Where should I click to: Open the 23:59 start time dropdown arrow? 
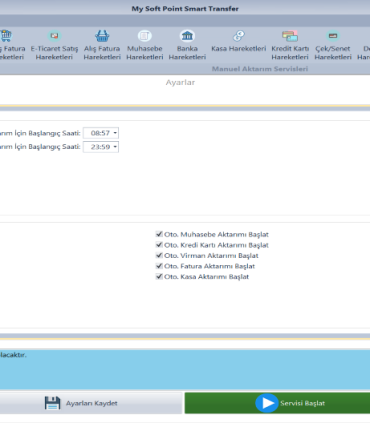coord(115,147)
